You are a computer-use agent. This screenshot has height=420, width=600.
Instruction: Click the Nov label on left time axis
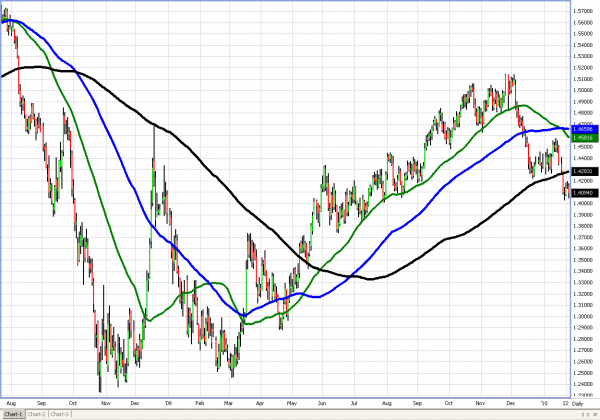[105, 402]
